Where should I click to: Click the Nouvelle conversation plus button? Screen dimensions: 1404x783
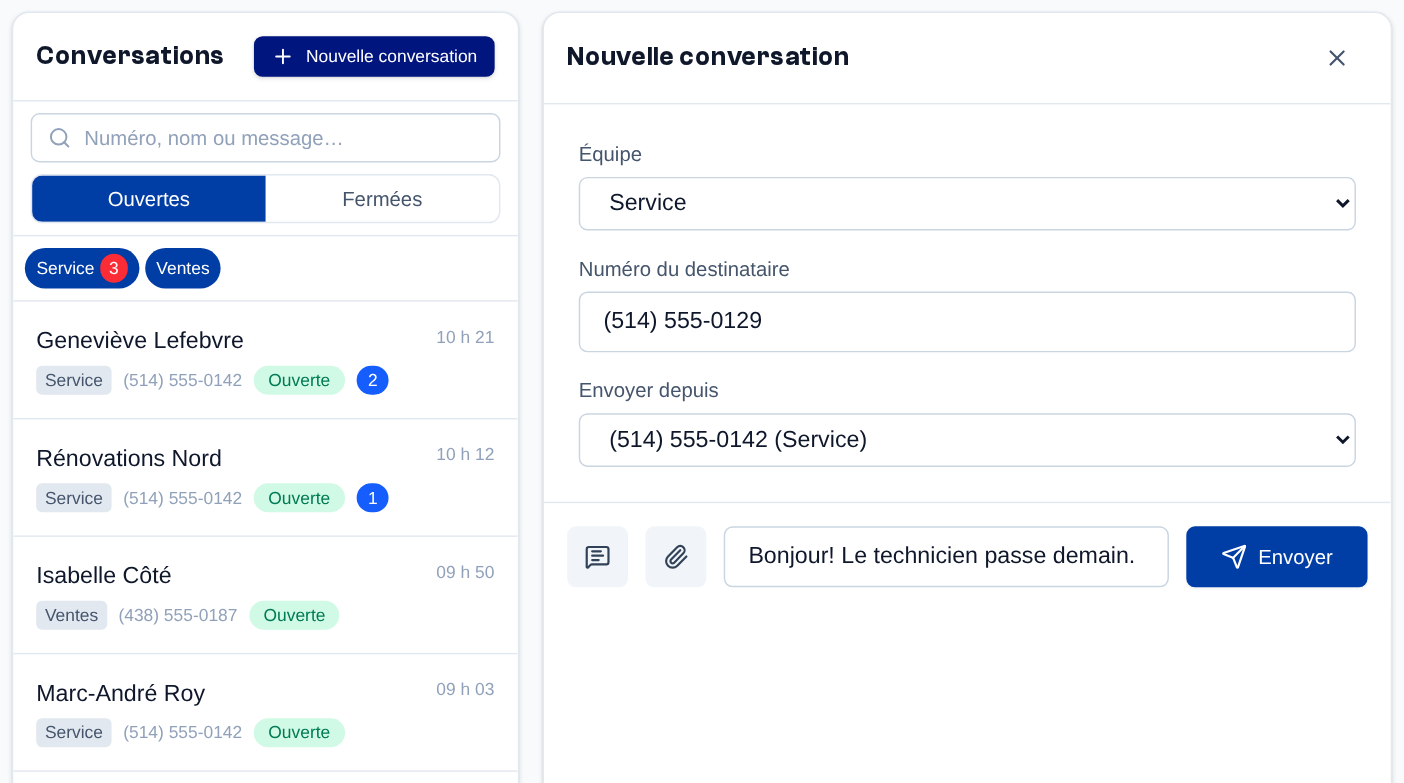tap(374, 56)
